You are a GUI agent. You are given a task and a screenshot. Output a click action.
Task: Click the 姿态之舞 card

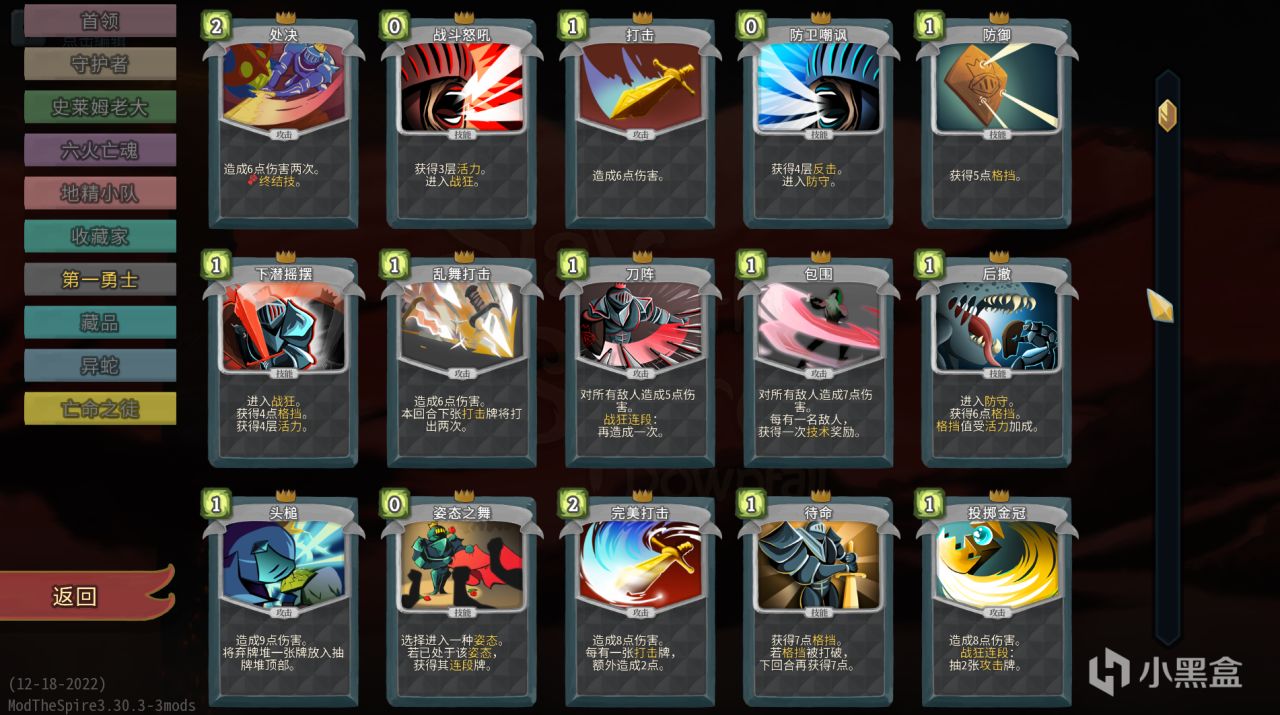[x=461, y=601]
